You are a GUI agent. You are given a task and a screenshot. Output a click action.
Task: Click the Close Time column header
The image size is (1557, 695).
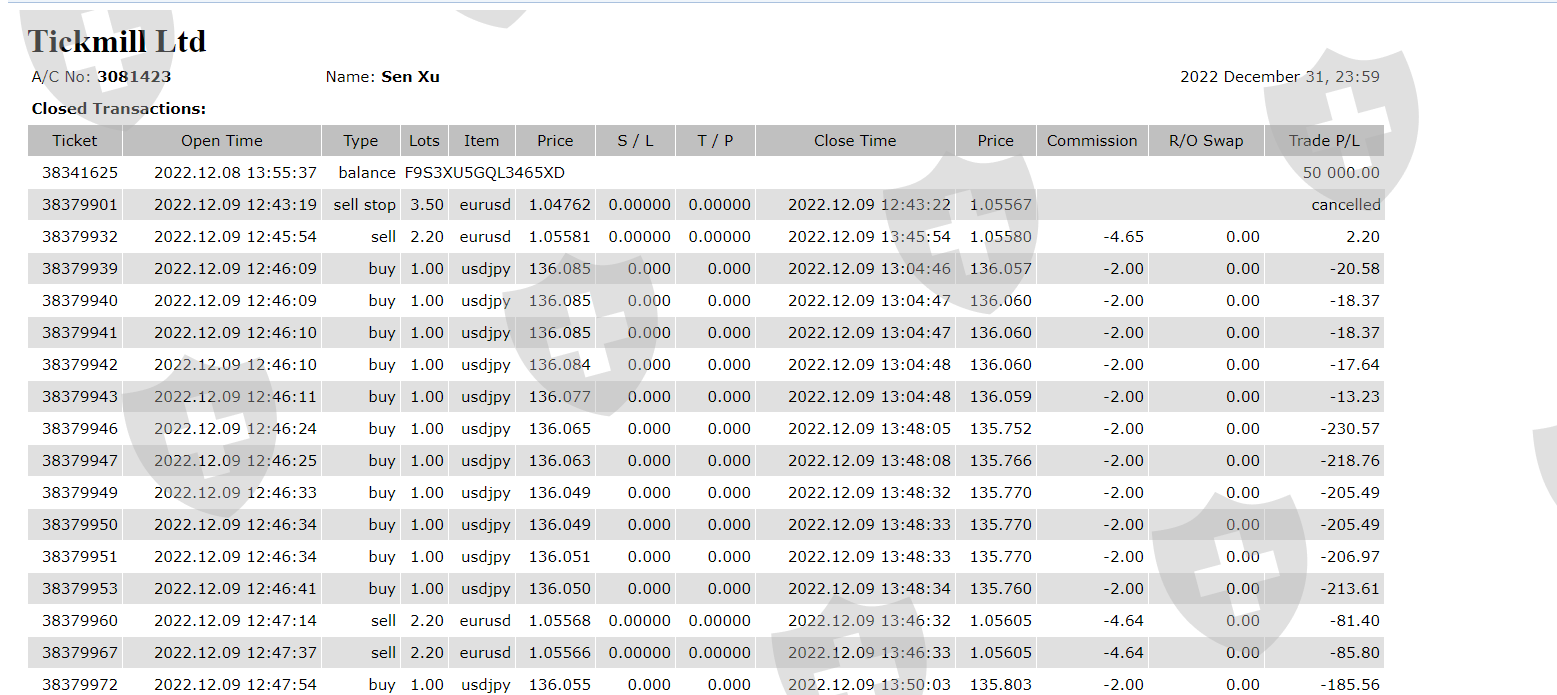(x=855, y=141)
